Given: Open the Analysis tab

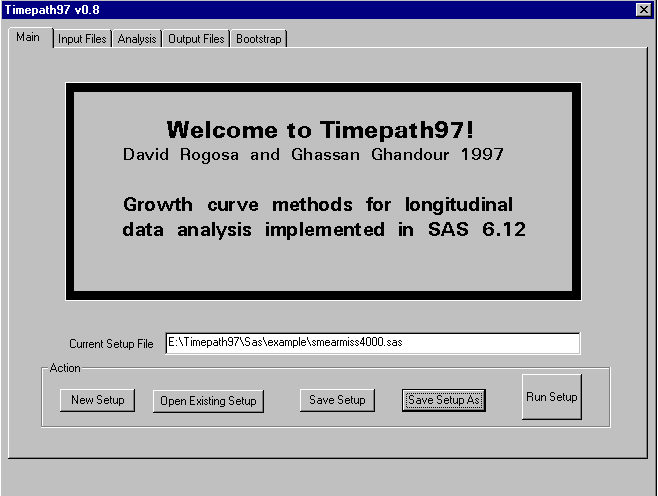Looking at the screenshot, I should point(137,39).
